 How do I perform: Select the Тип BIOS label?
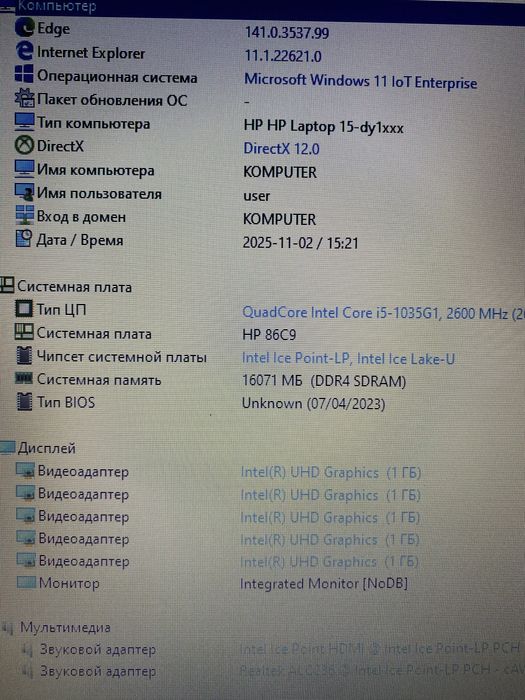click(66, 402)
